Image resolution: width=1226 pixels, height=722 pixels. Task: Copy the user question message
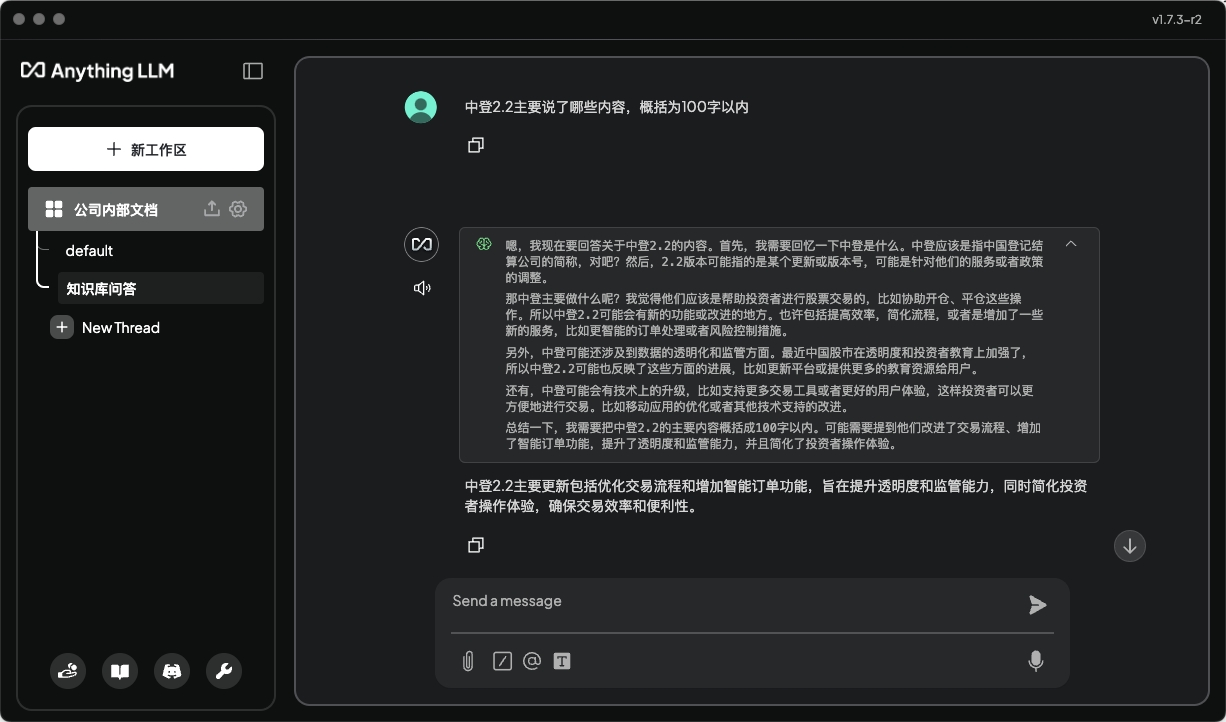click(476, 145)
